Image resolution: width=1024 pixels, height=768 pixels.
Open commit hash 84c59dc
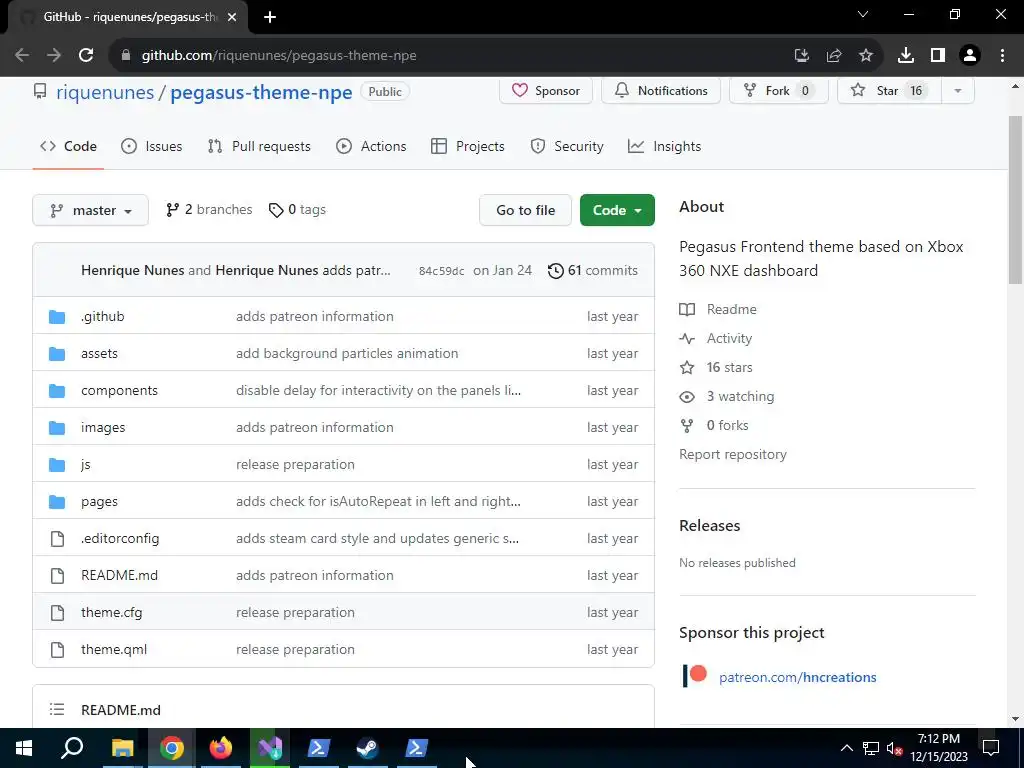pyautogui.click(x=441, y=271)
